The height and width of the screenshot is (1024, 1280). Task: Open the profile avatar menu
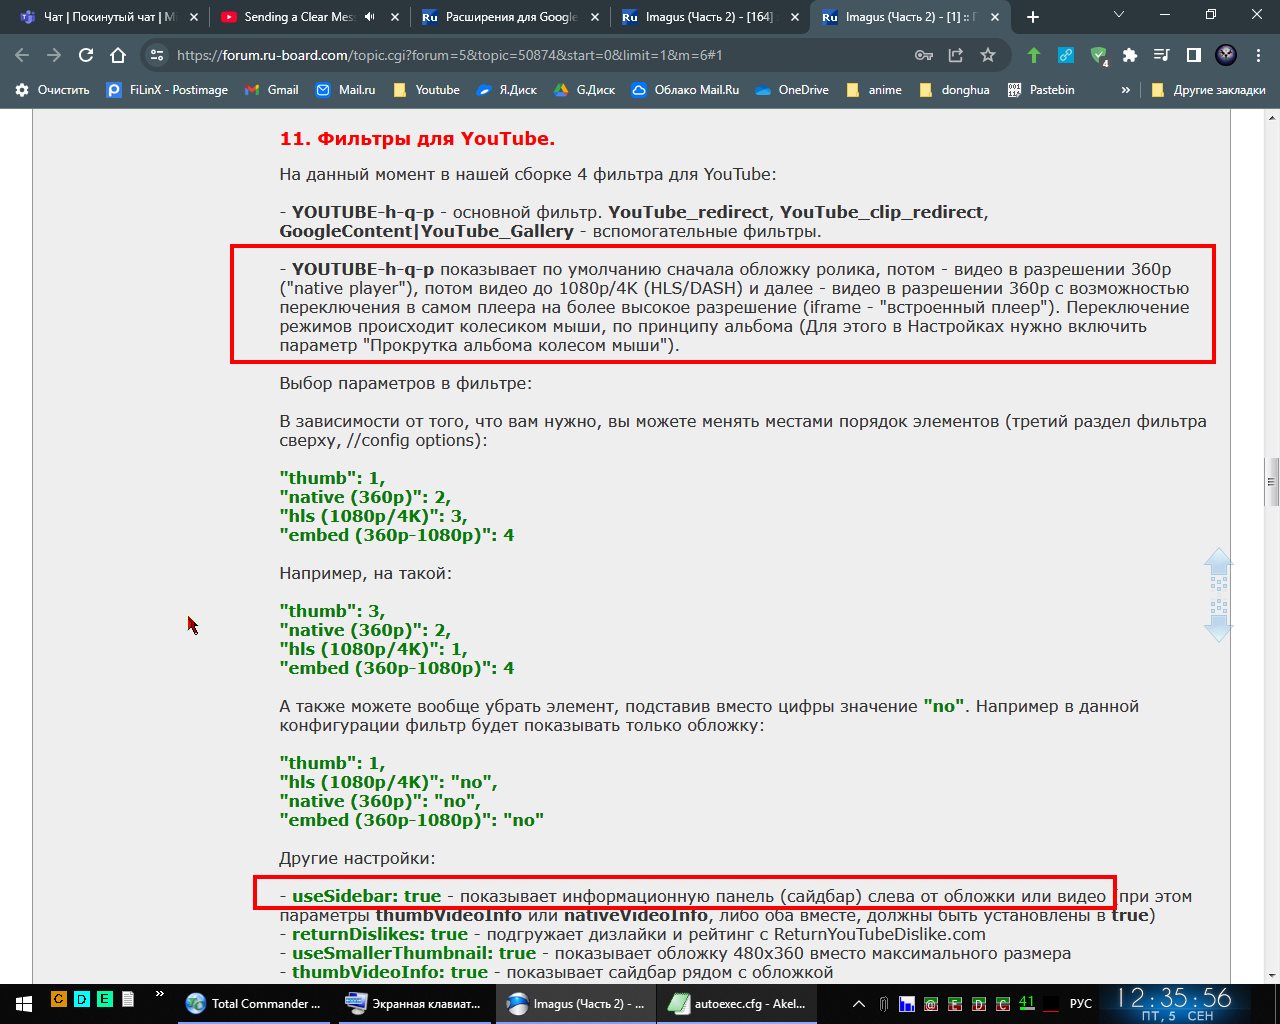click(x=1226, y=55)
